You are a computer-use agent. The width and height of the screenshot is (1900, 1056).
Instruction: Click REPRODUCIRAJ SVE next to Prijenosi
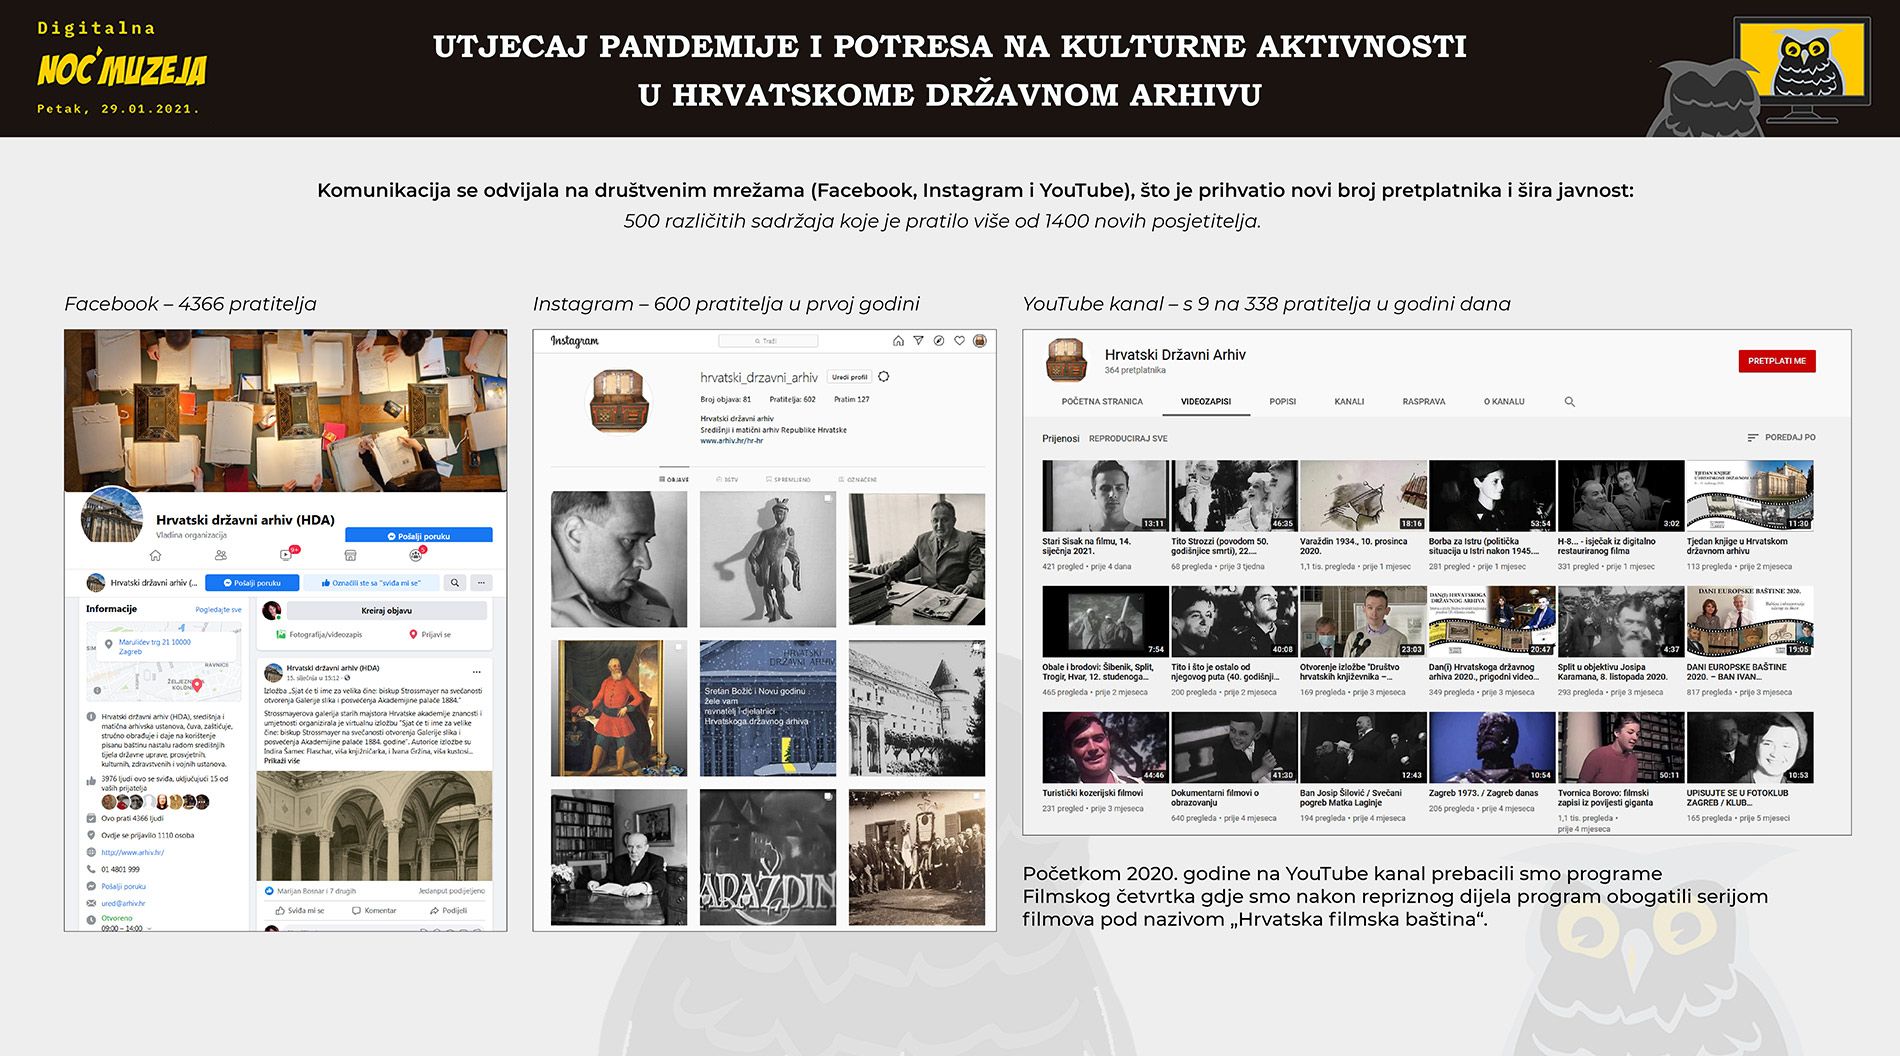tap(1128, 438)
